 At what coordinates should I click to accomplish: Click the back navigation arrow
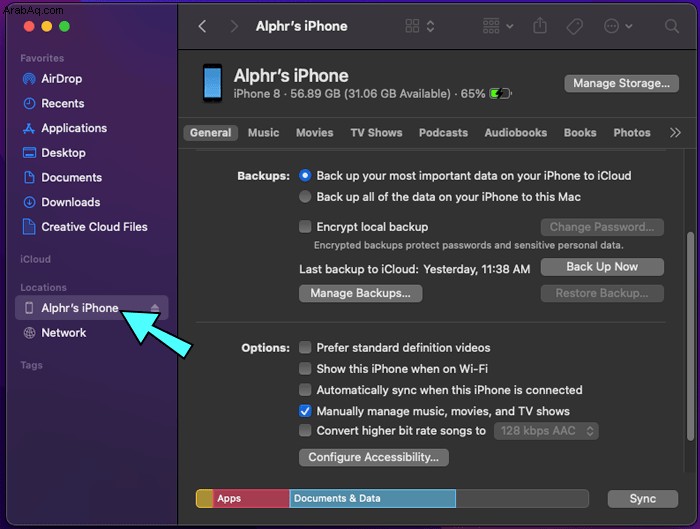[x=203, y=26]
